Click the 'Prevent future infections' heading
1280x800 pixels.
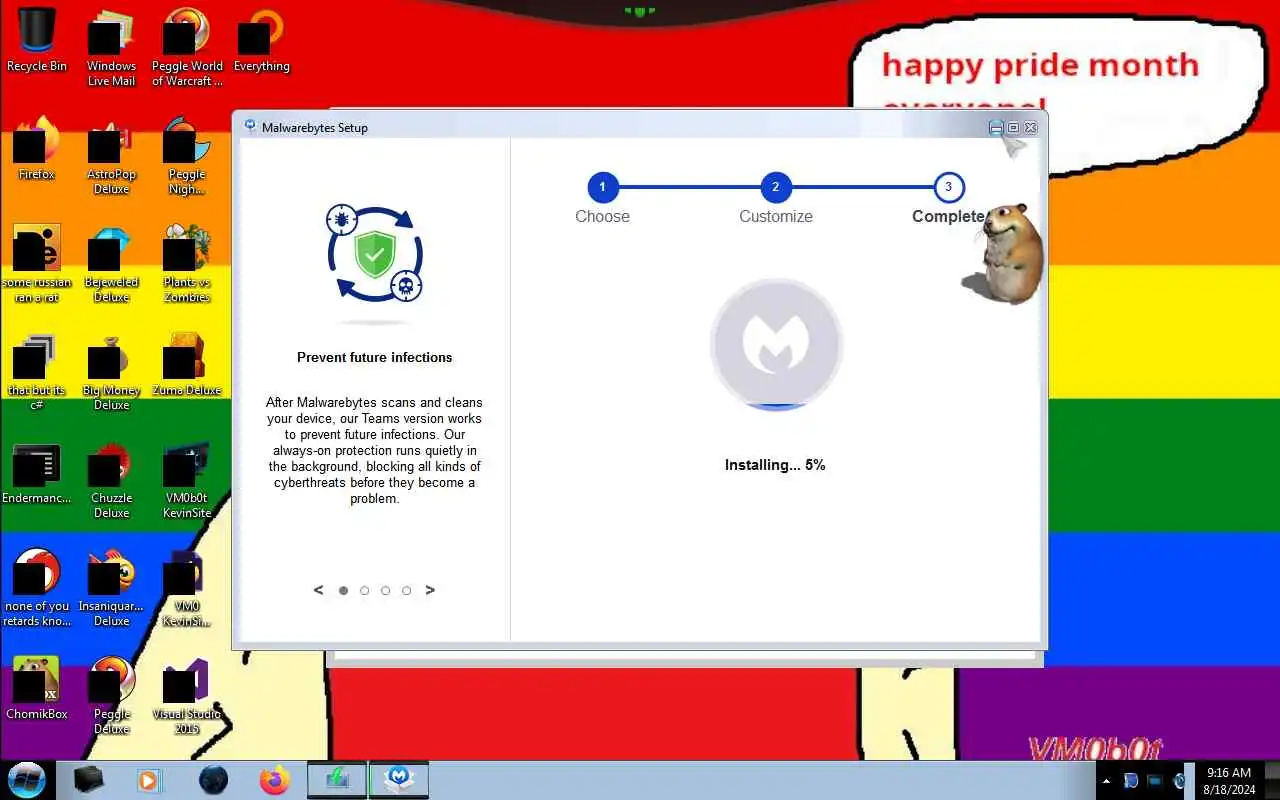tap(375, 357)
